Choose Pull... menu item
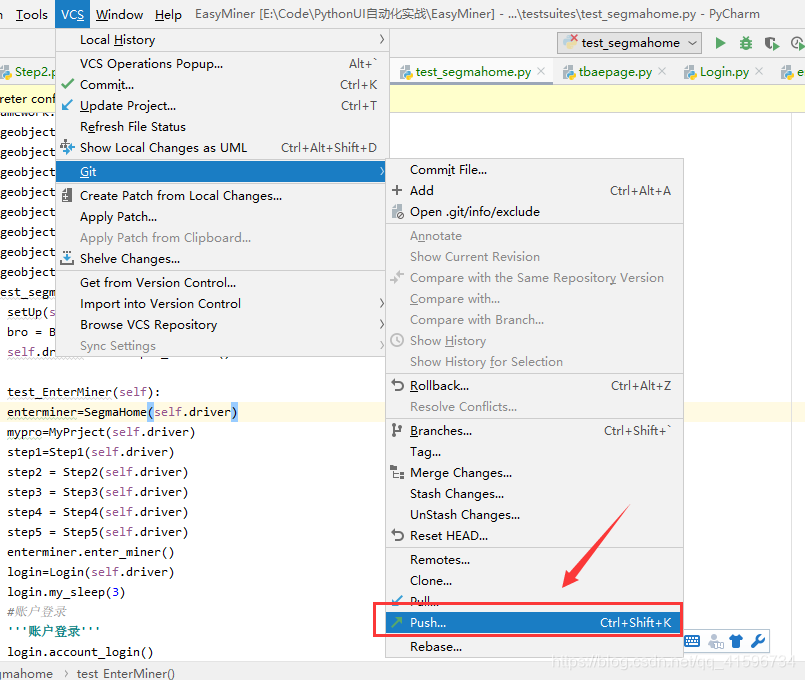This screenshot has height=680, width=805. click(534, 600)
